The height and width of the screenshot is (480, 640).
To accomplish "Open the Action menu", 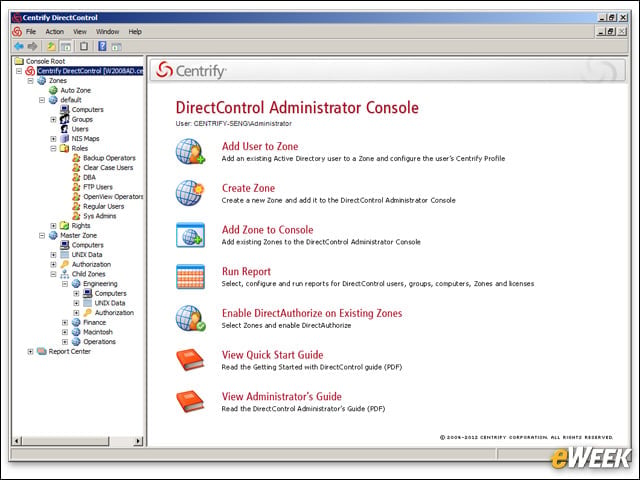I will (x=54, y=31).
